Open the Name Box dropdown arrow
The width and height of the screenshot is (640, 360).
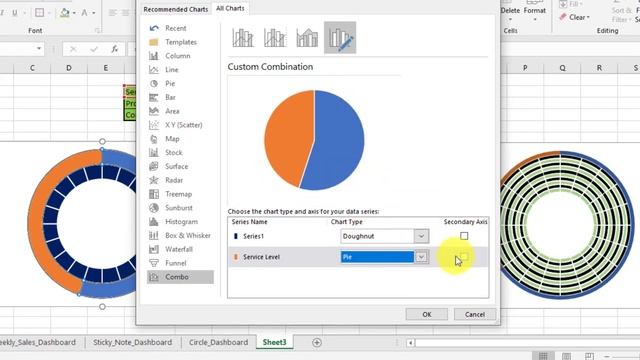click(x=39, y=49)
